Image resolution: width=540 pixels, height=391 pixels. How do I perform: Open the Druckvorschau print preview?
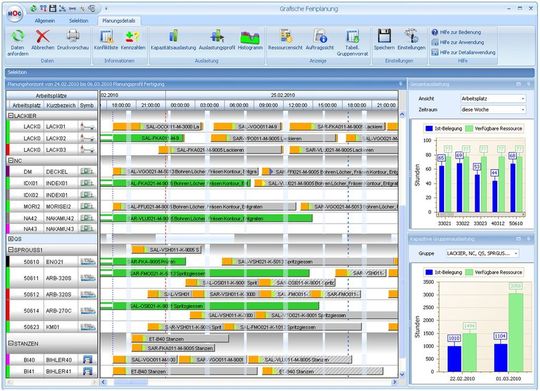(73, 36)
